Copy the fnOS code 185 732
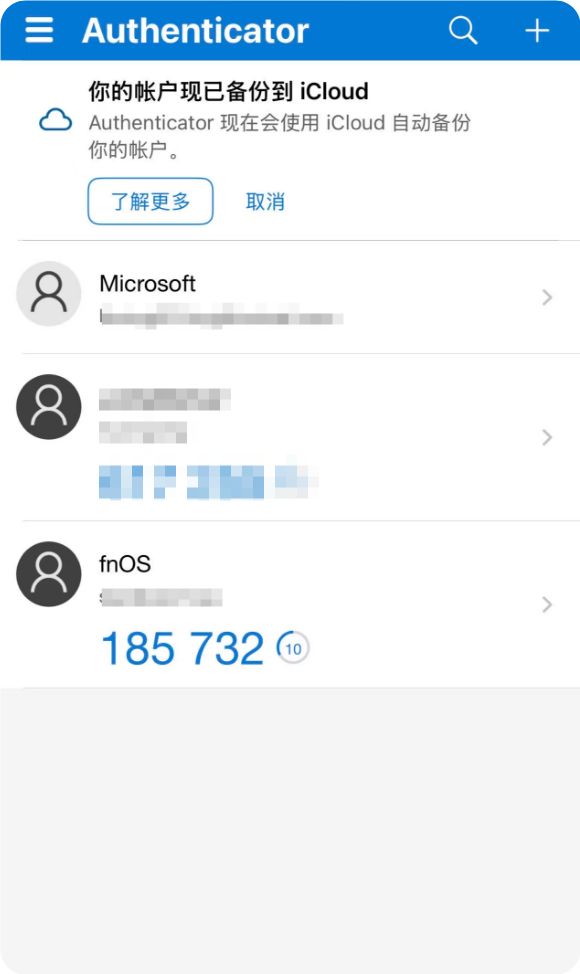 [x=183, y=649]
